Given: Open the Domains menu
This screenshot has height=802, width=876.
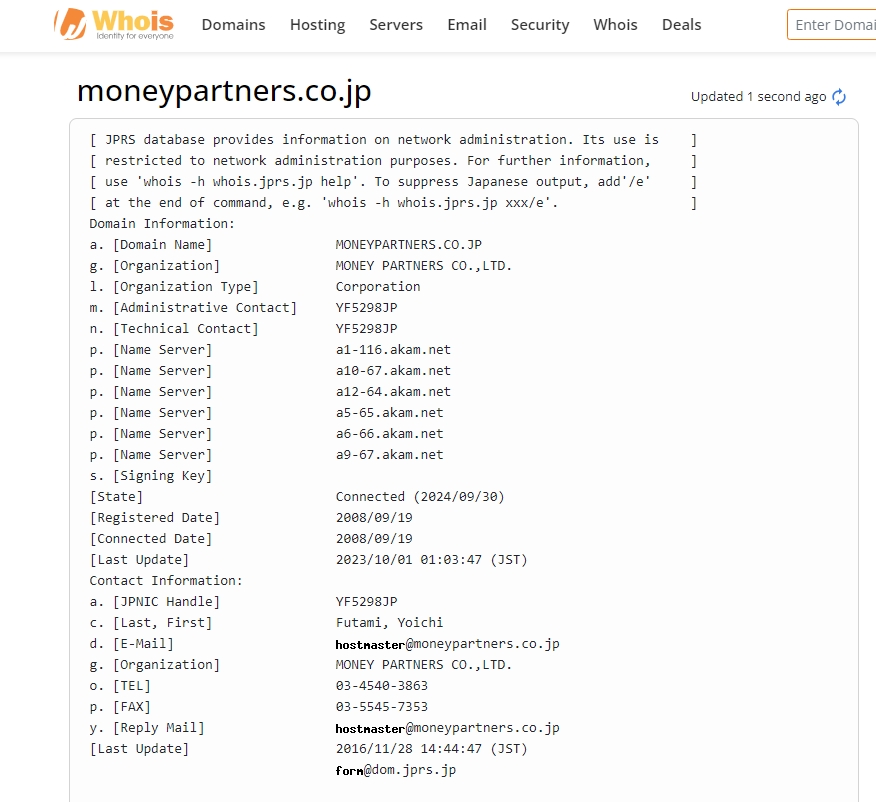Looking at the screenshot, I should (x=233, y=25).
